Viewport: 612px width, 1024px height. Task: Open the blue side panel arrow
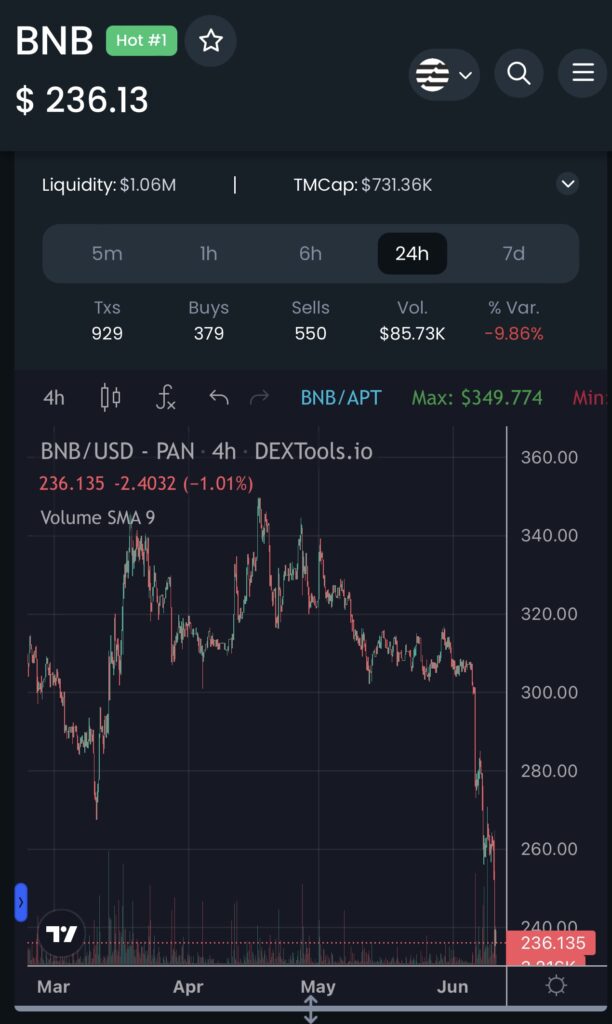click(20, 901)
